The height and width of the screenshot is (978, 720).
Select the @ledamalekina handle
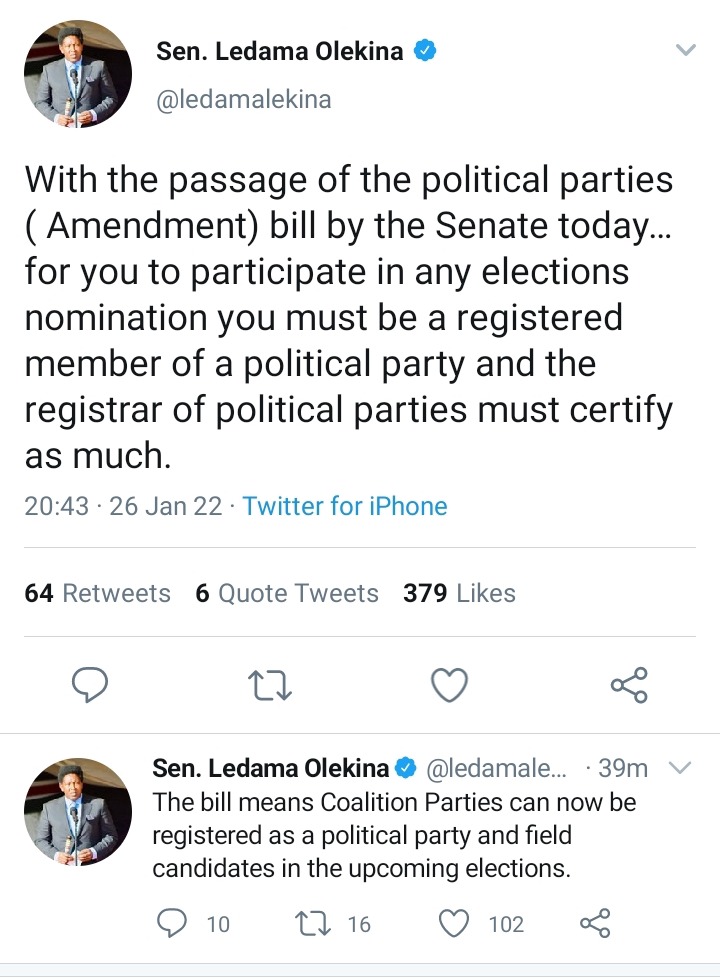click(x=243, y=100)
